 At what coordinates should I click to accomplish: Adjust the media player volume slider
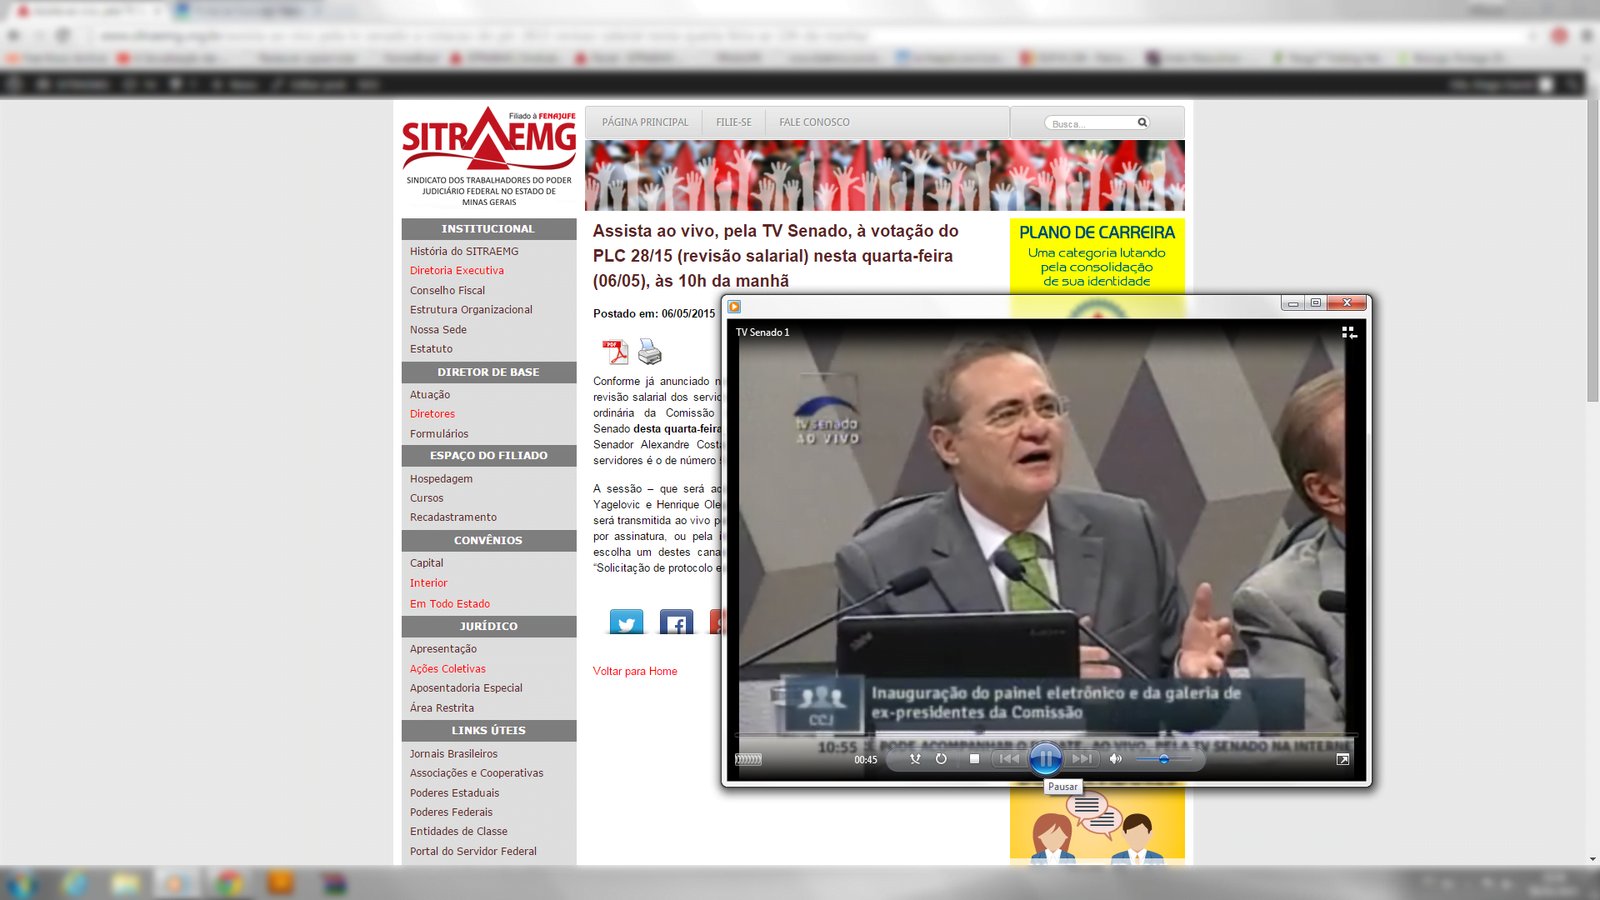[1163, 759]
